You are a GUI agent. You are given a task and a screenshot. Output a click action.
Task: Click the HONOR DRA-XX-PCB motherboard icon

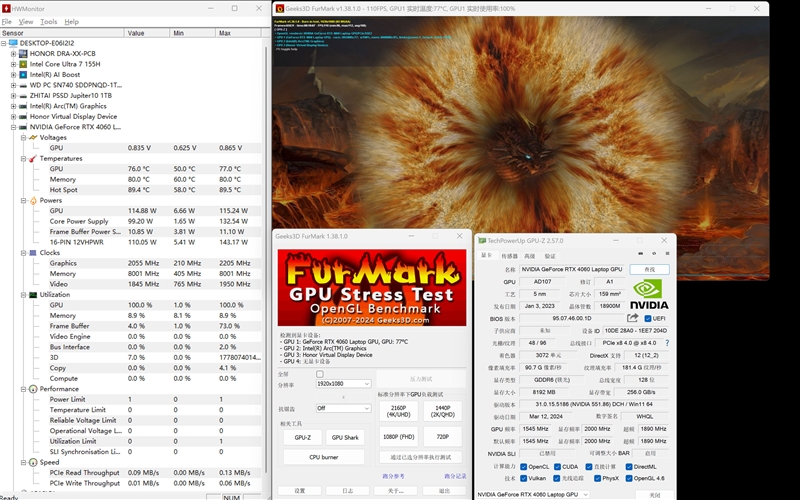click(x=23, y=54)
